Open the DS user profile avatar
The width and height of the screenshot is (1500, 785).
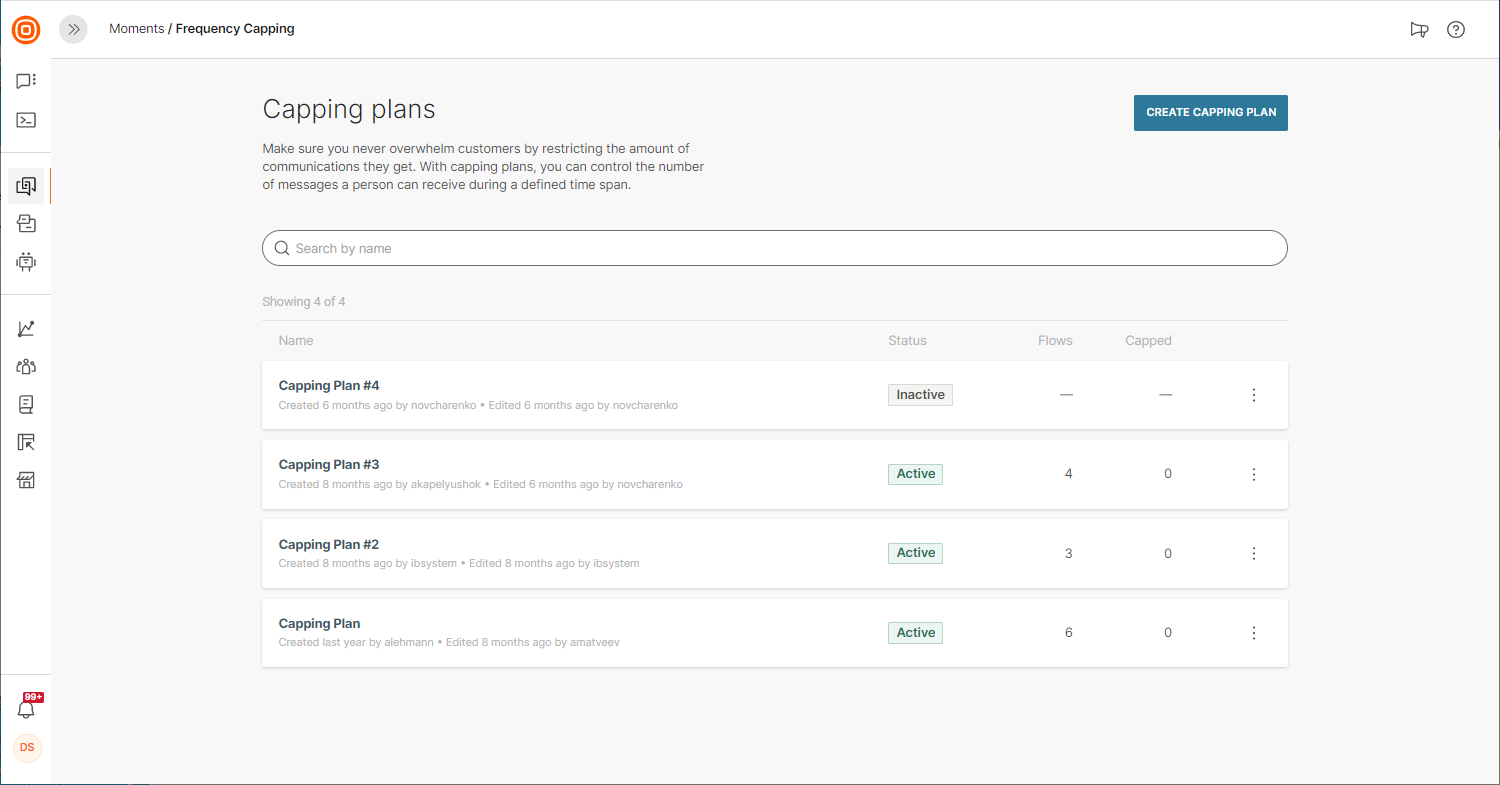27,748
